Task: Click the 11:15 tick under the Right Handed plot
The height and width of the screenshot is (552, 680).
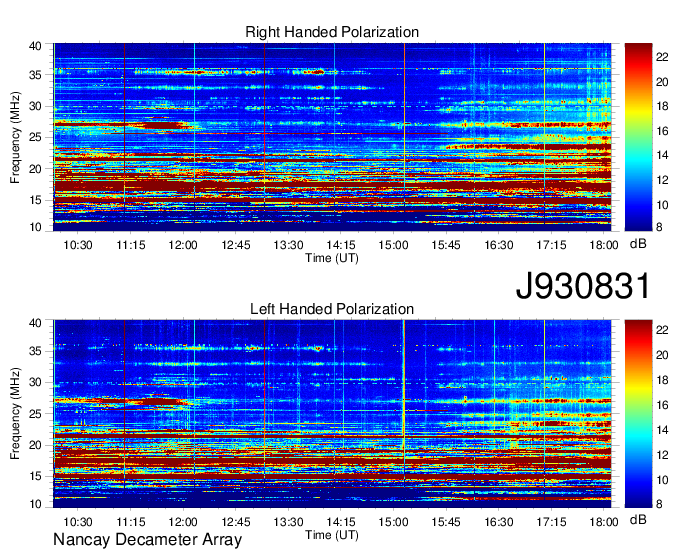Action: click(x=131, y=245)
